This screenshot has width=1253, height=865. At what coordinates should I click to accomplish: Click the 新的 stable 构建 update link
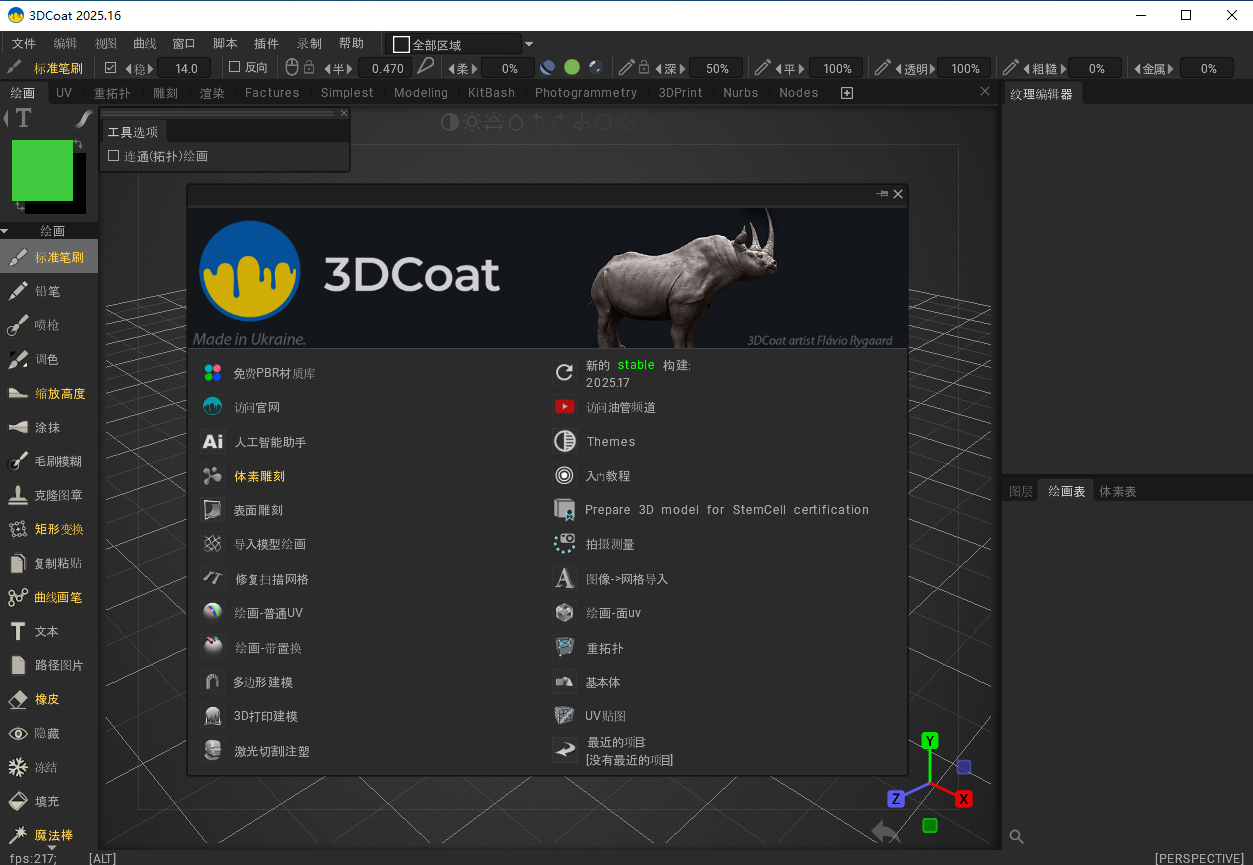click(x=637, y=373)
